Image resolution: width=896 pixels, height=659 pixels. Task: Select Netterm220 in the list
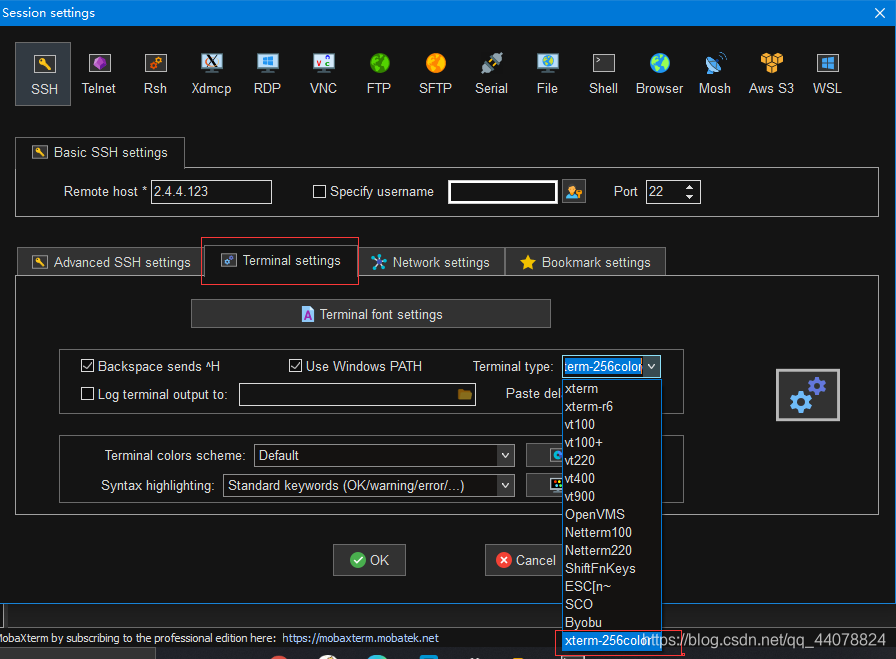[x=612, y=550]
